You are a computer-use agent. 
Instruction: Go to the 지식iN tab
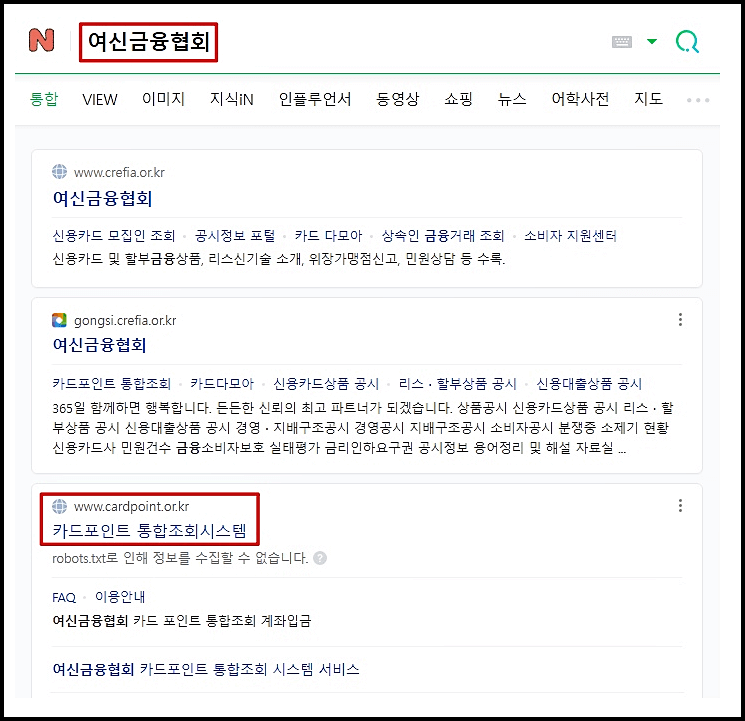[x=232, y=99]
